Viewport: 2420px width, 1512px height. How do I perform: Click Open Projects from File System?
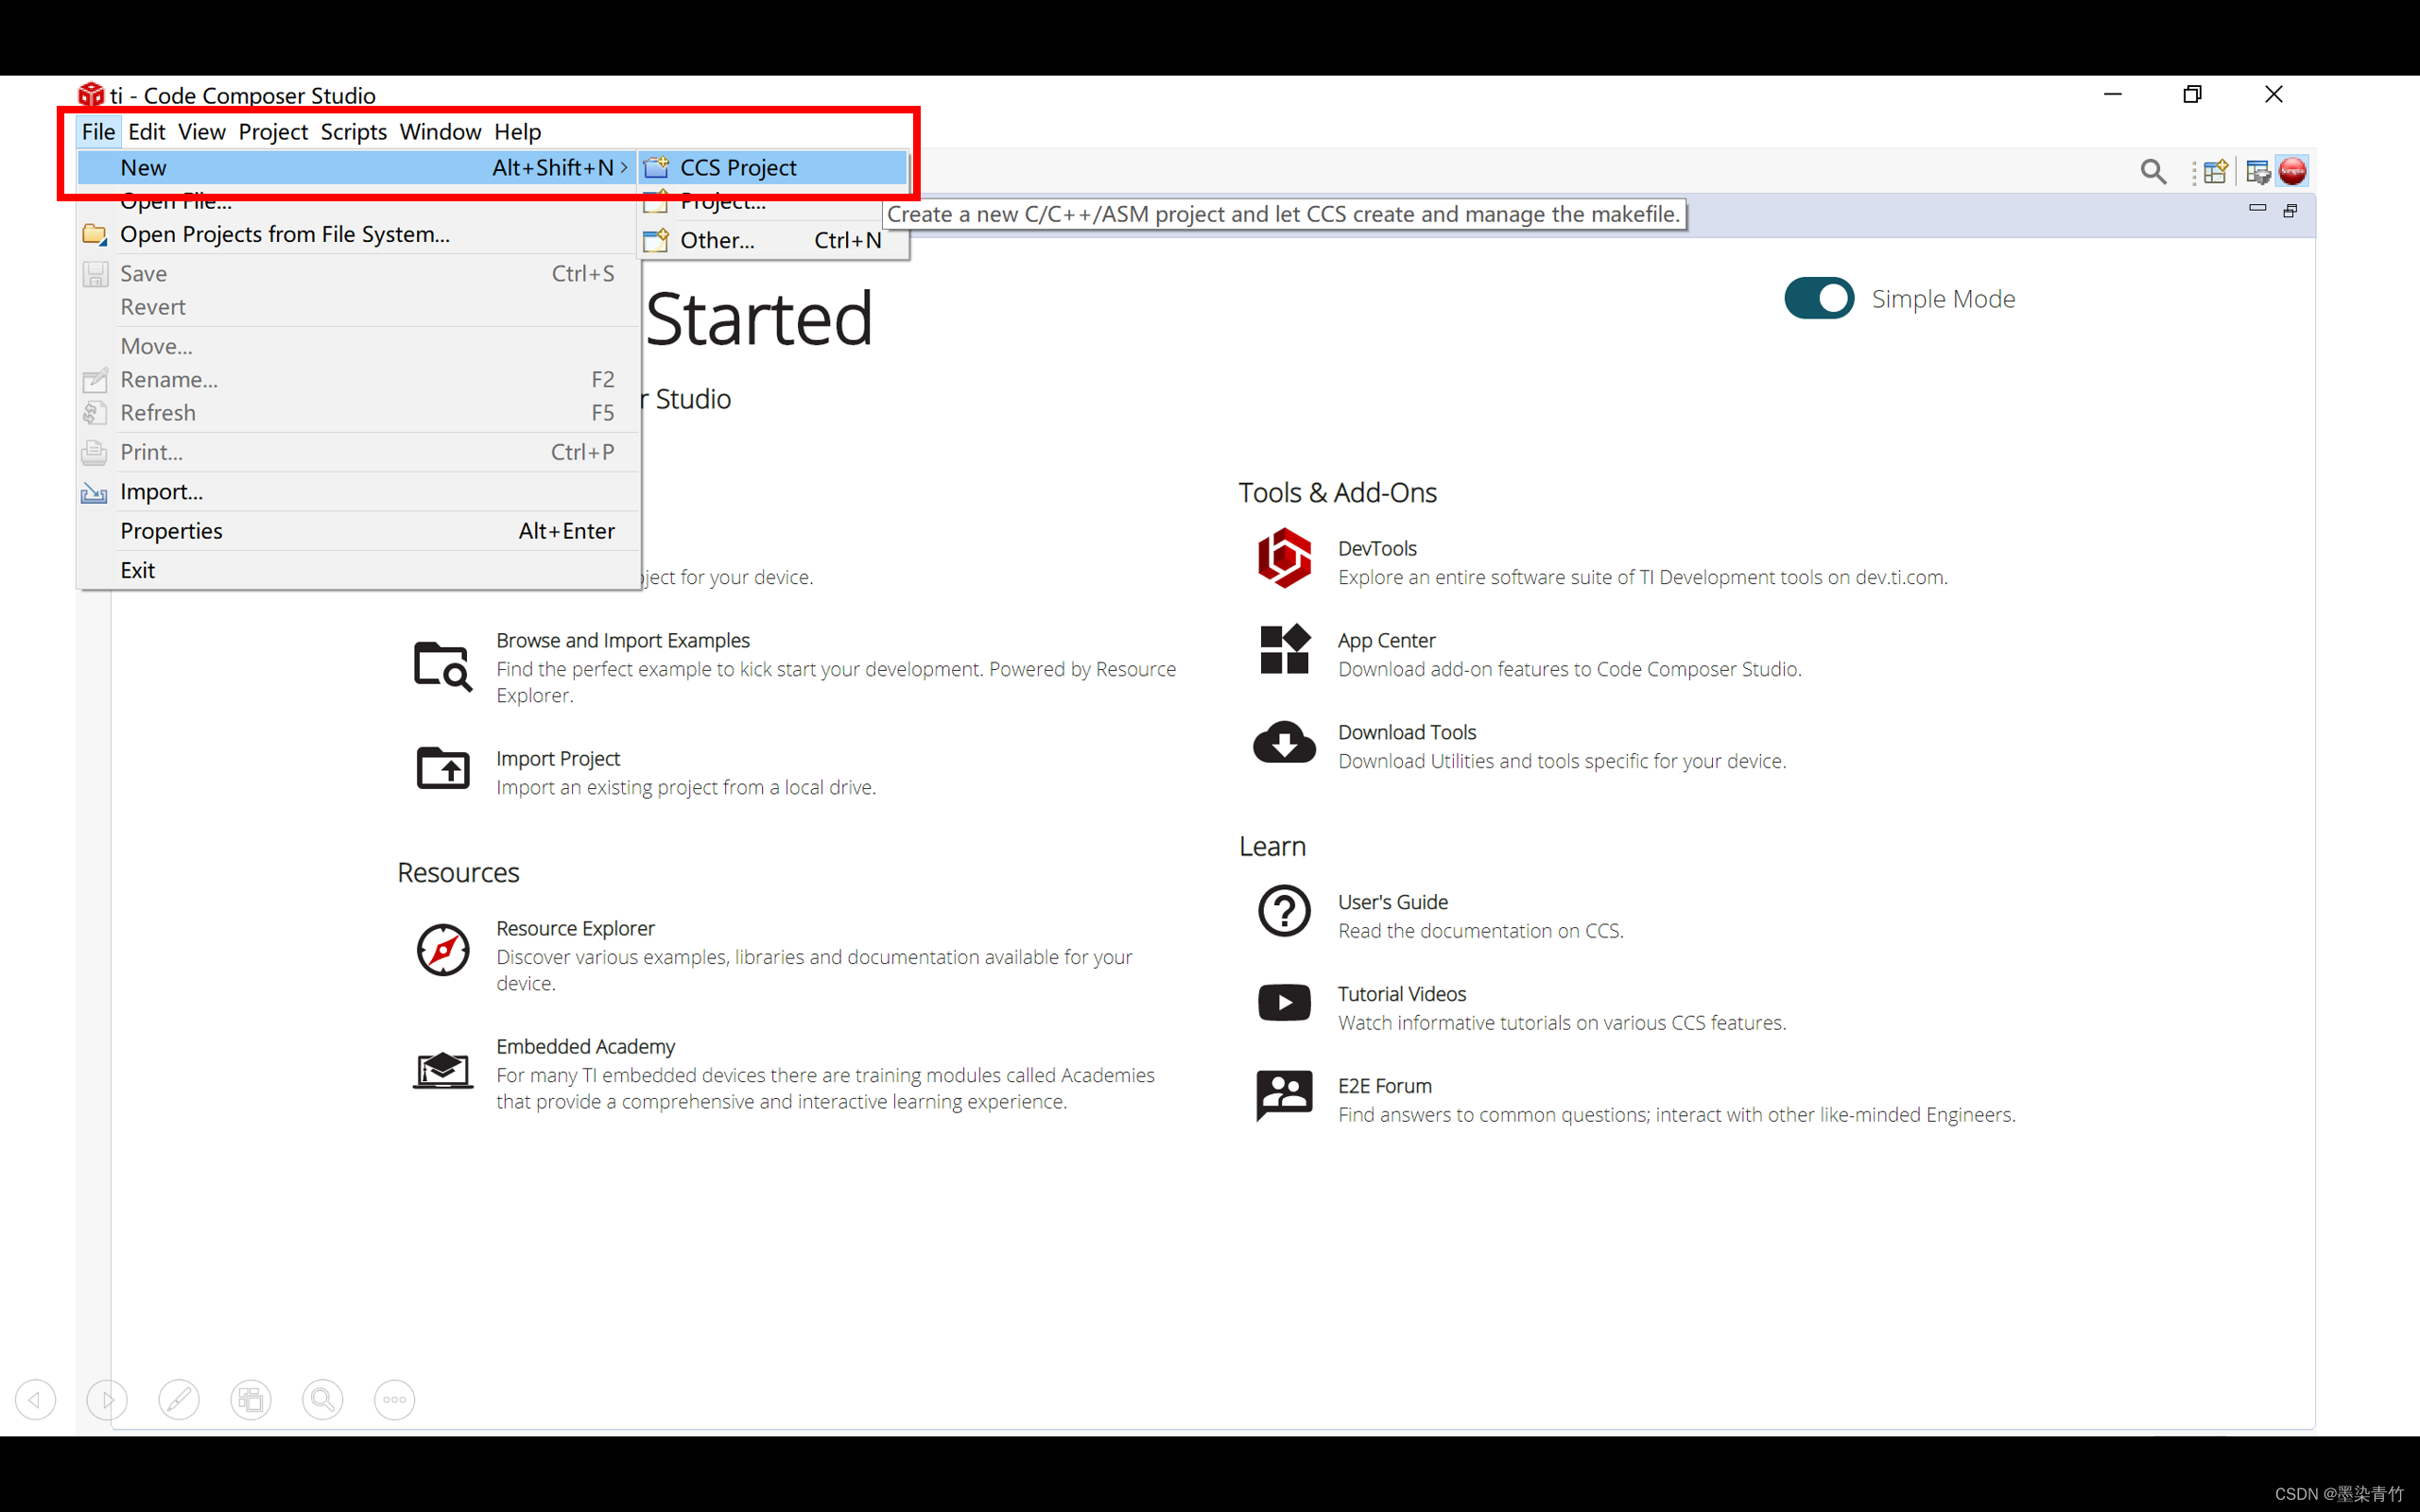pyautogui.click(x=284, y=234)
